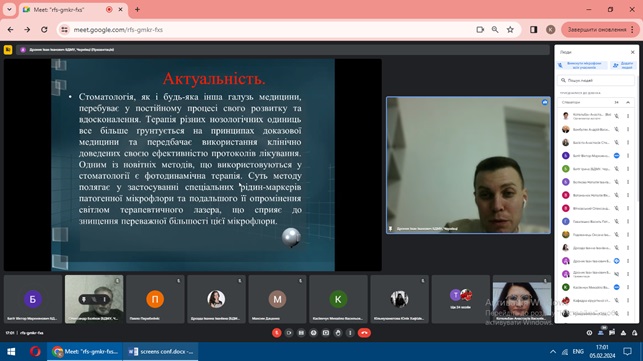This screenshot has width=643, height=361.
Task: Open the chat panel icon
Action: (x=612, y=333)
